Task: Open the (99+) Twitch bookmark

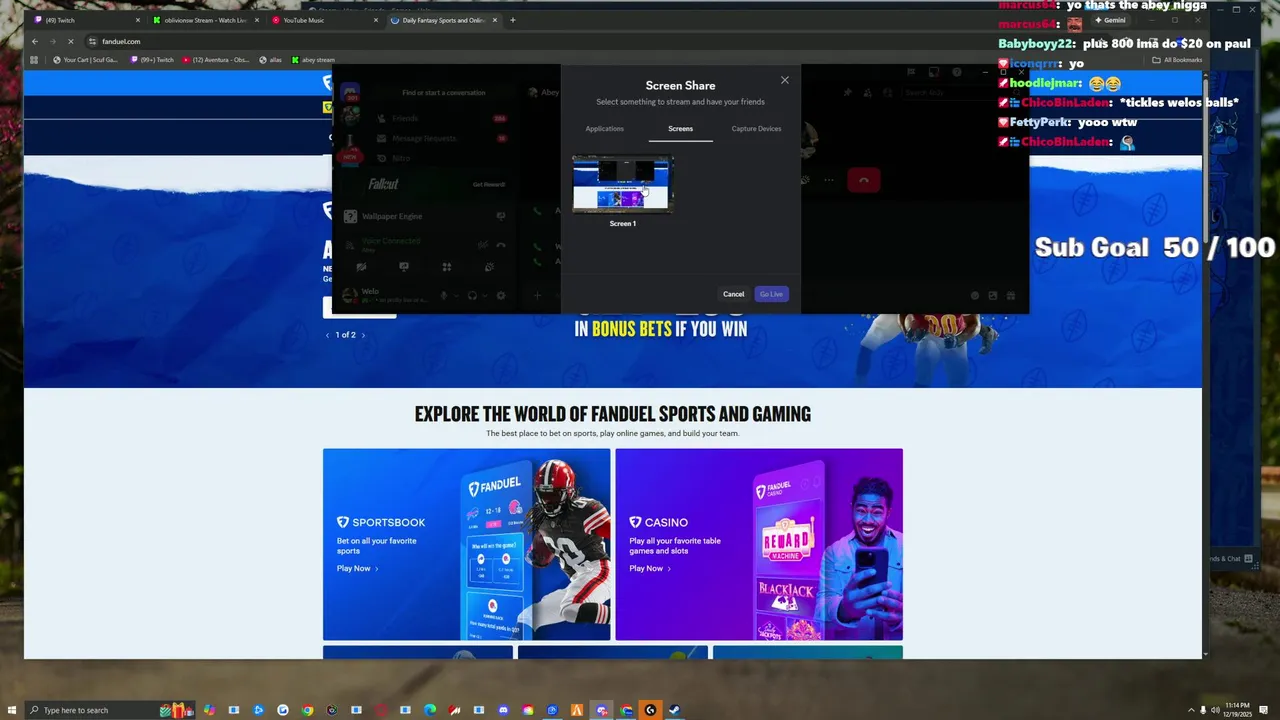Action: click(152, 60)
